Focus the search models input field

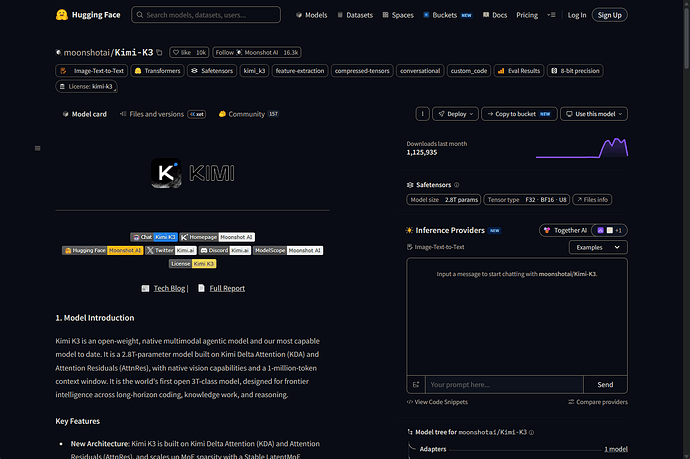[x=206, y=15]
